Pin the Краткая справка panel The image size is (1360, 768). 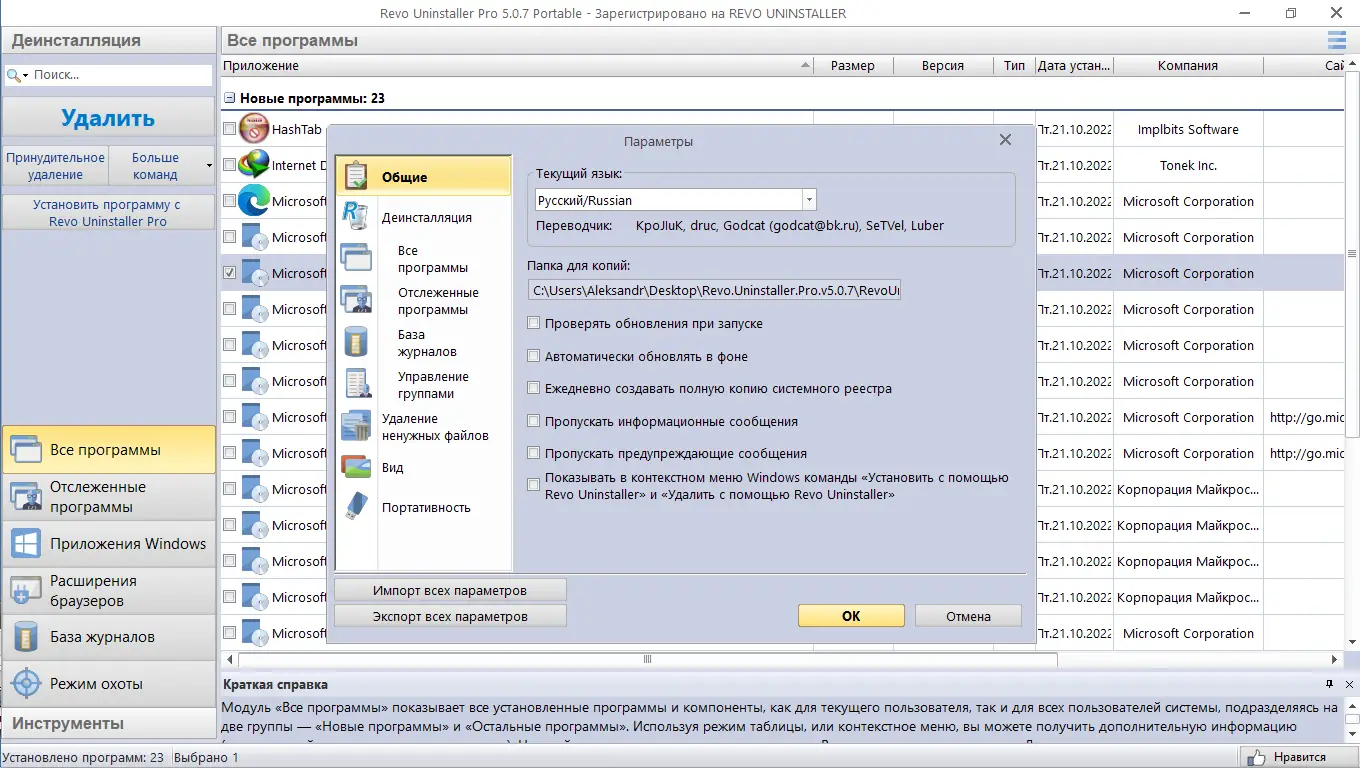(1329, 684)
